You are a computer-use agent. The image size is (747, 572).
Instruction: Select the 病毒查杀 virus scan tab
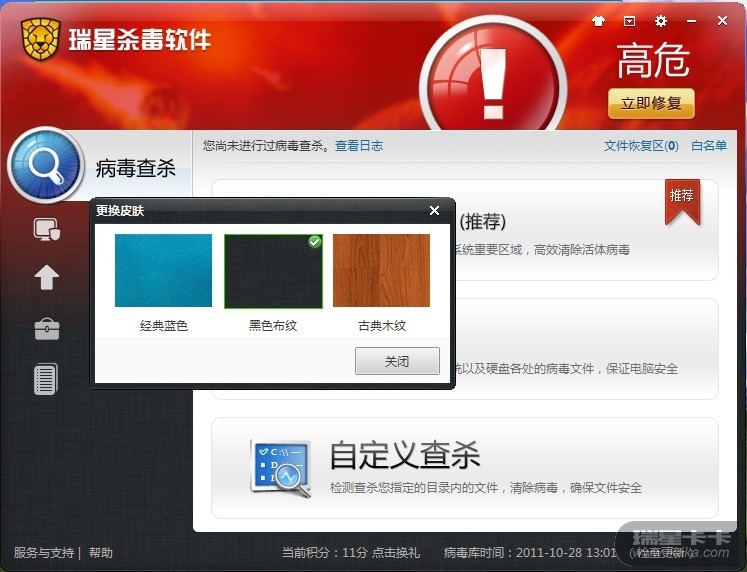tap(135, 168)
